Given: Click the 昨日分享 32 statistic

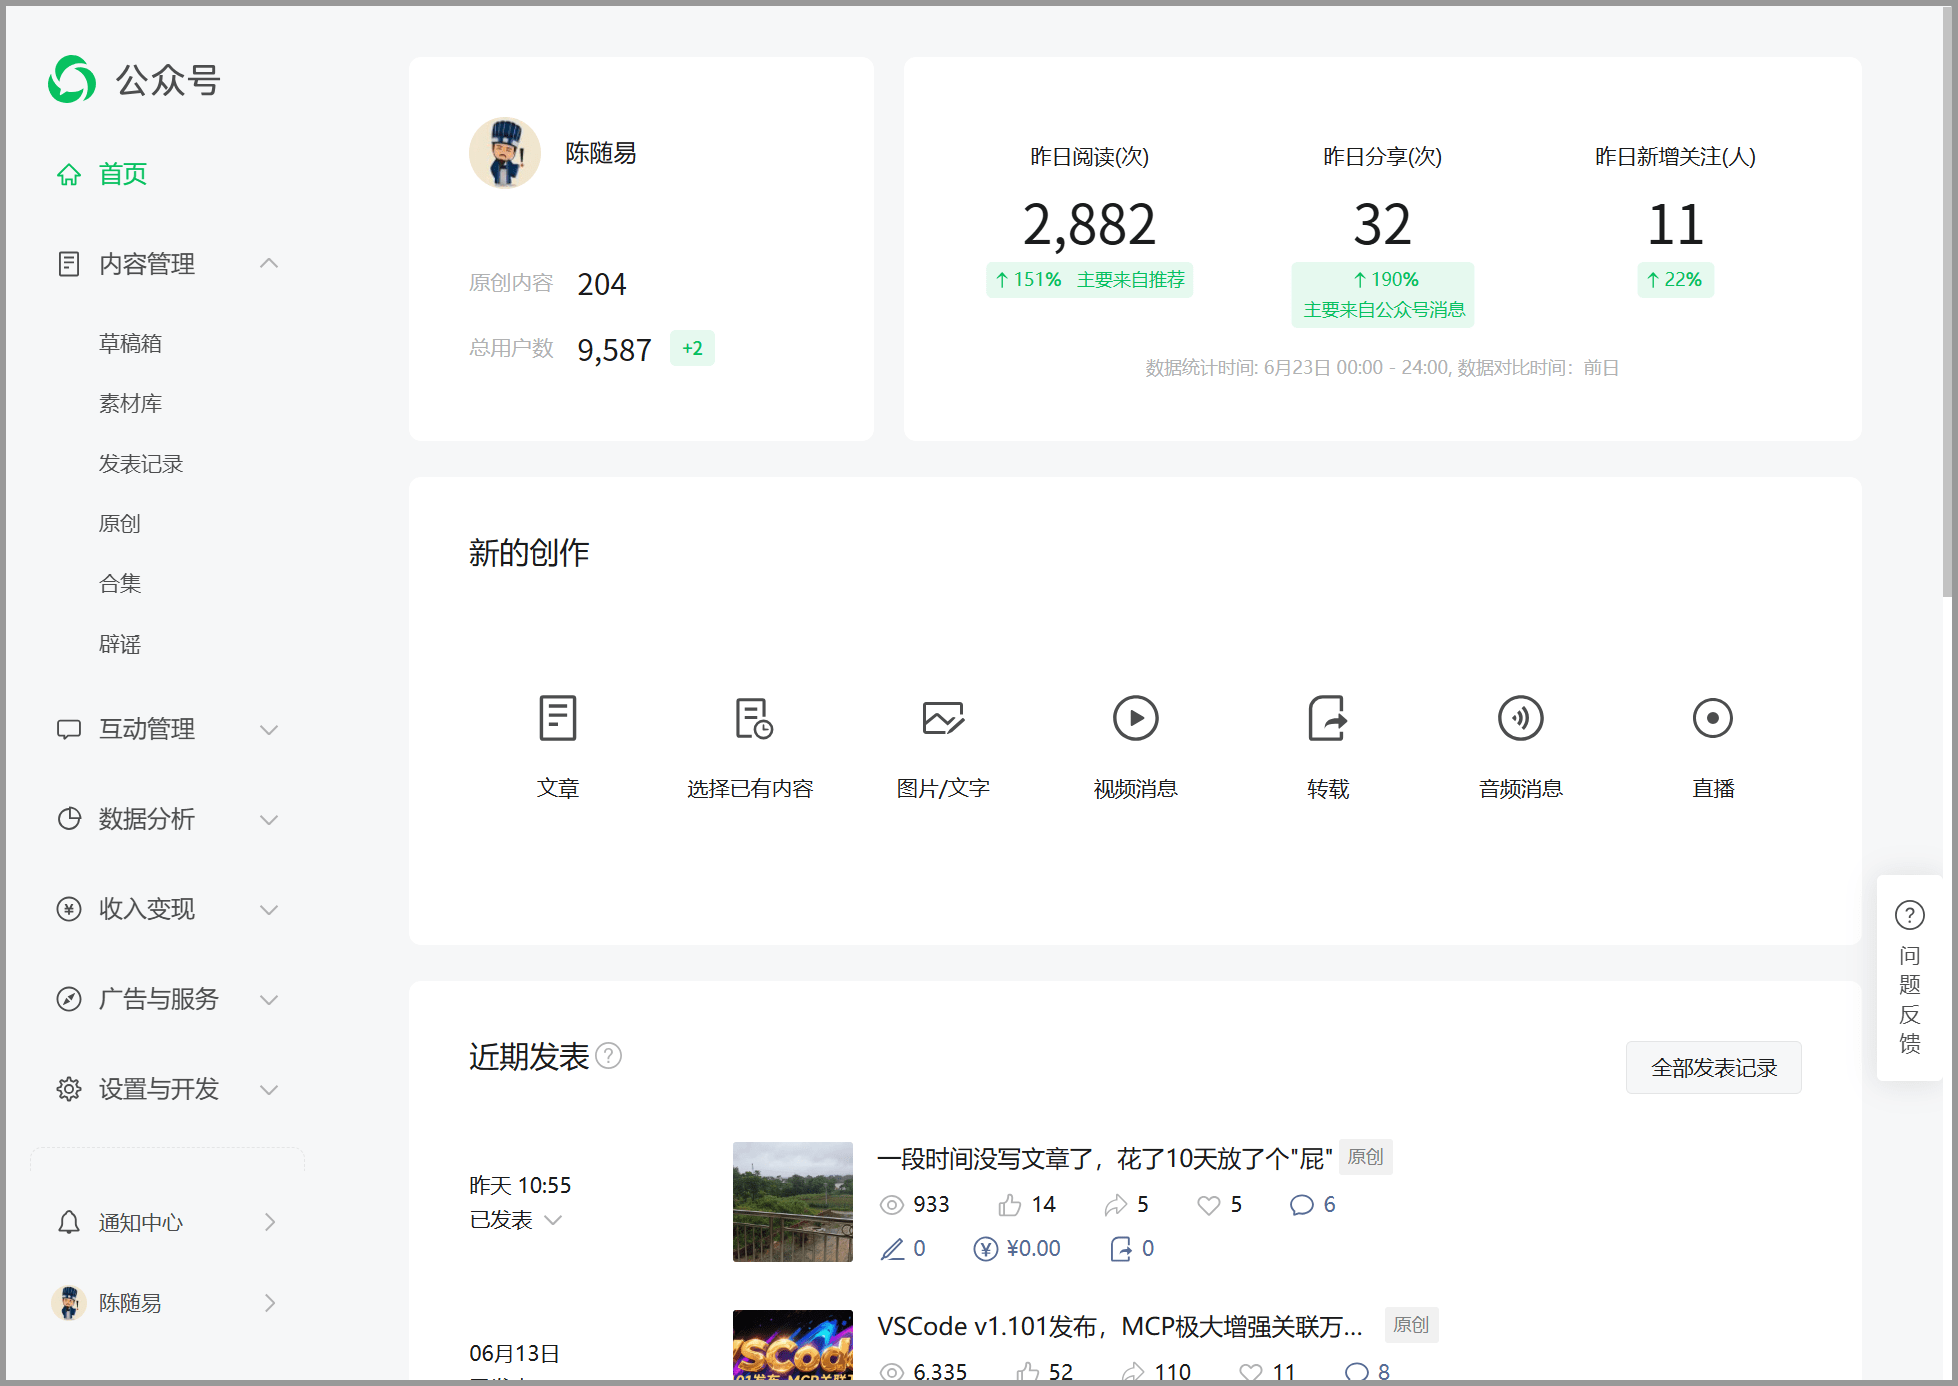Looking at the screenshot, I should [x=1382, y=225].
